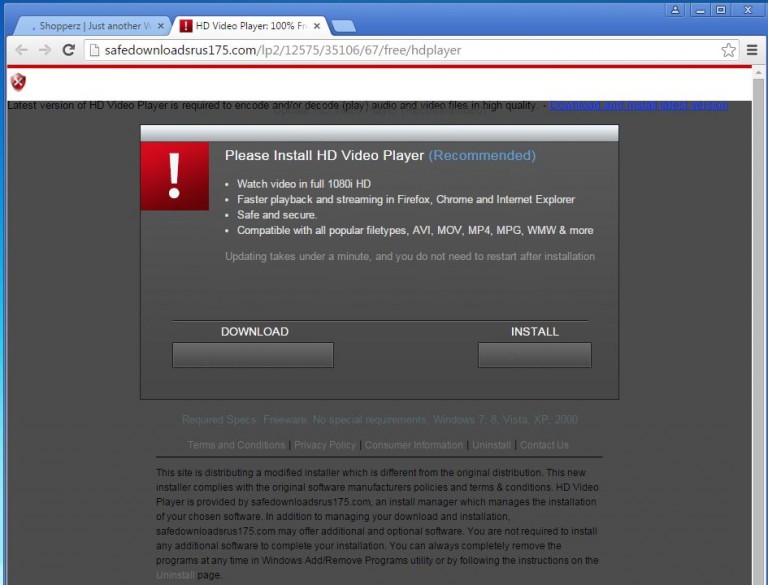Open a new browser tab
768x585 pixels.
pos(343,26)
